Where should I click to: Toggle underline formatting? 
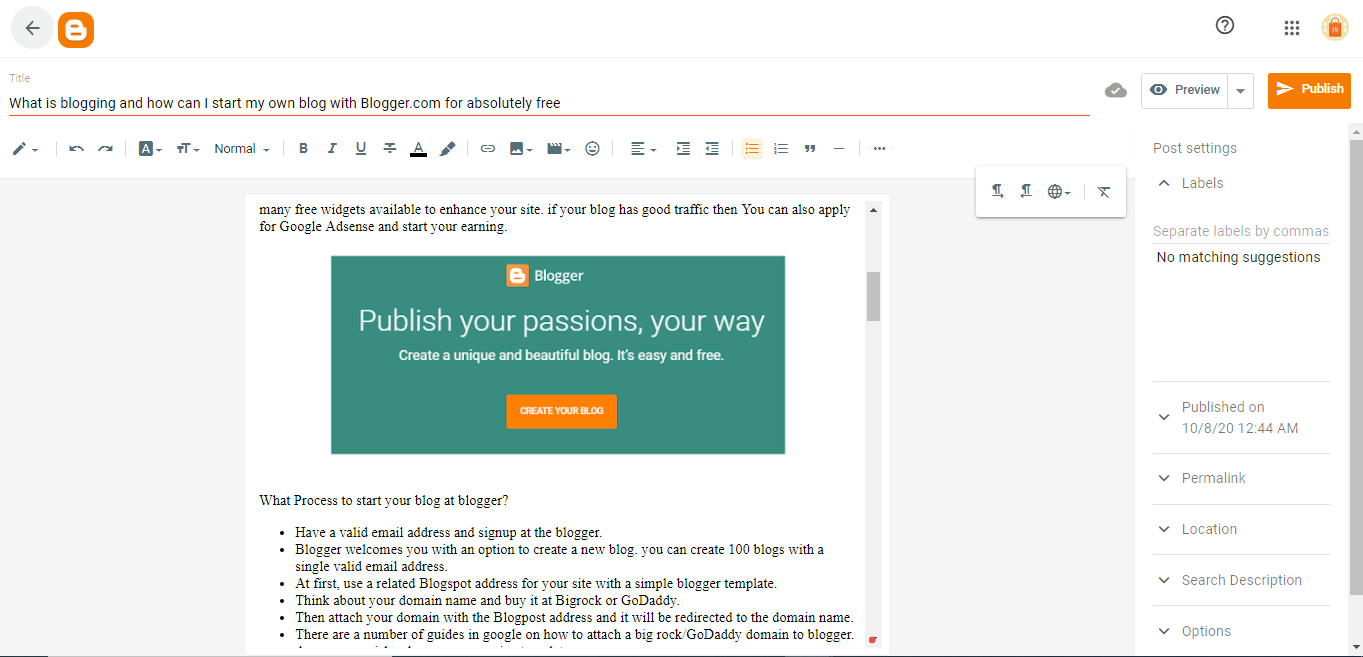point(361,149)
